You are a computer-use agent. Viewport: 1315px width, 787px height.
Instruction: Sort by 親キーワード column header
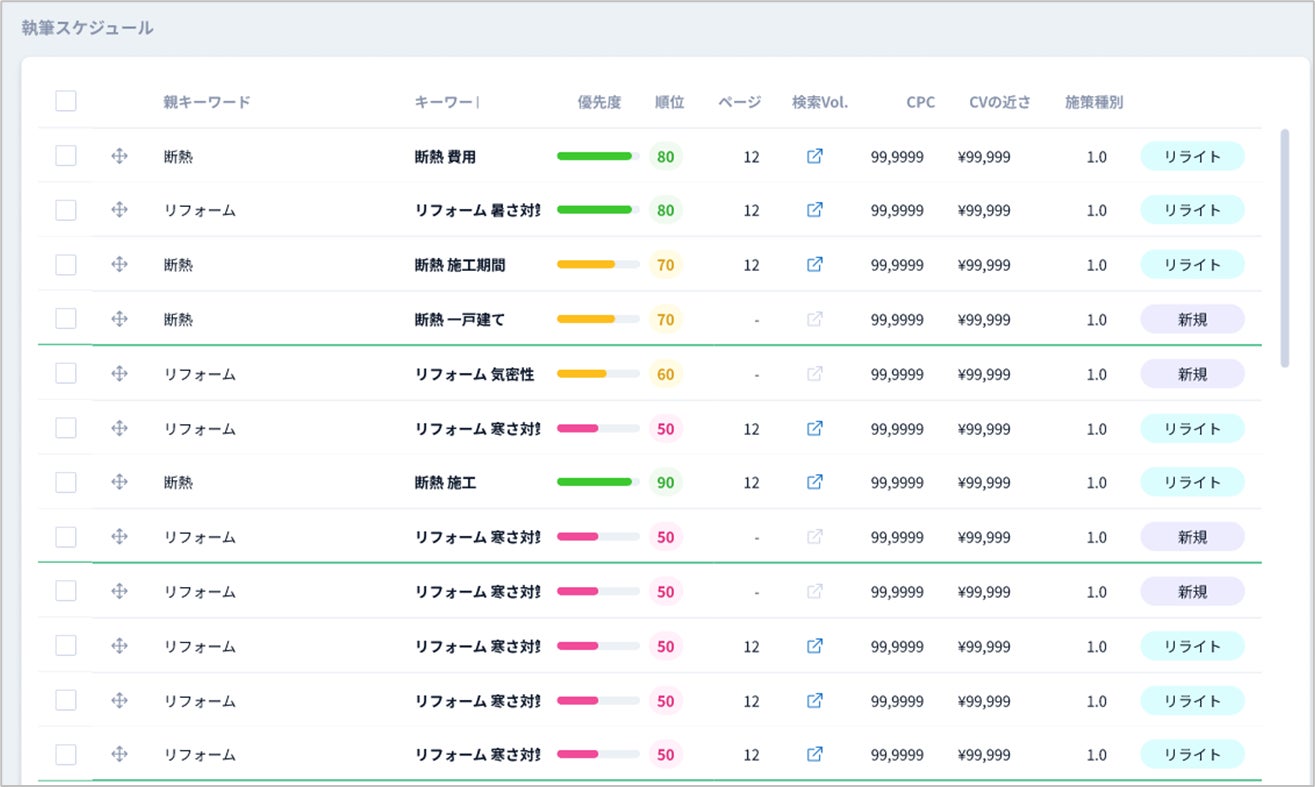click(207, 102)
